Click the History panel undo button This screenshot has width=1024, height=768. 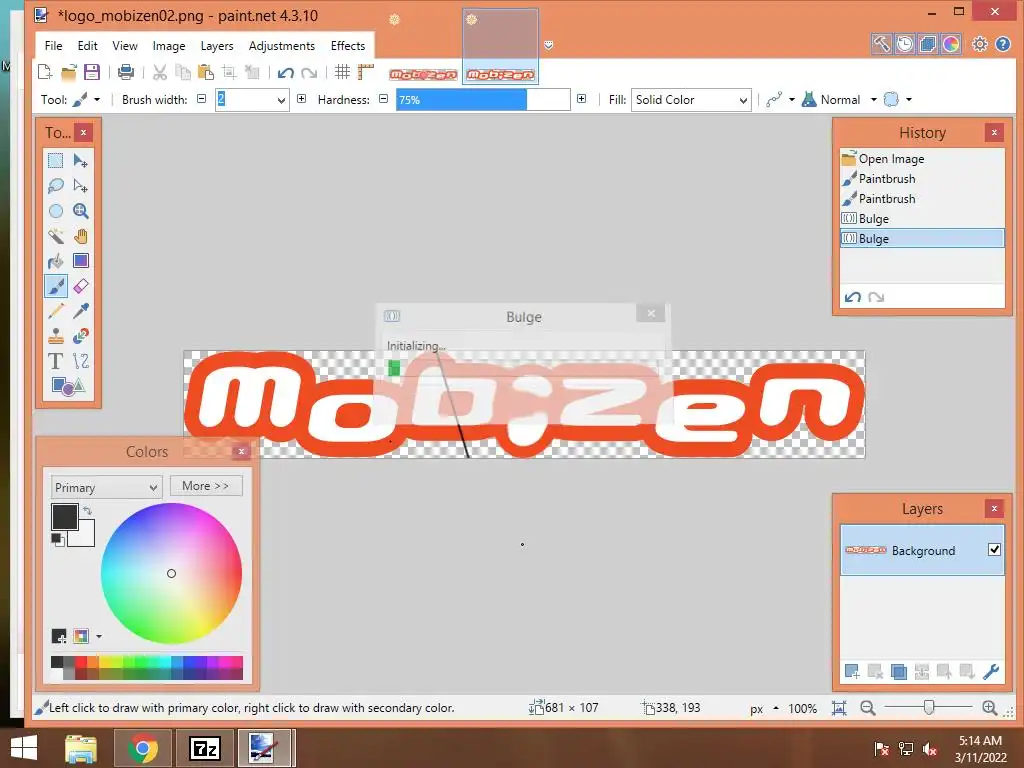tap(852, 297)
